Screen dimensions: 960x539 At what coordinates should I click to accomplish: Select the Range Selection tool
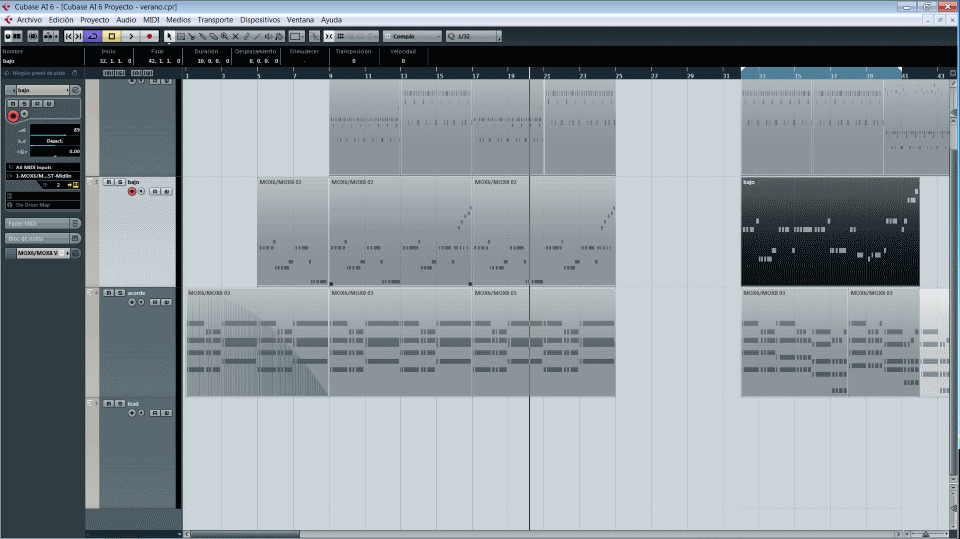point(181,37)
